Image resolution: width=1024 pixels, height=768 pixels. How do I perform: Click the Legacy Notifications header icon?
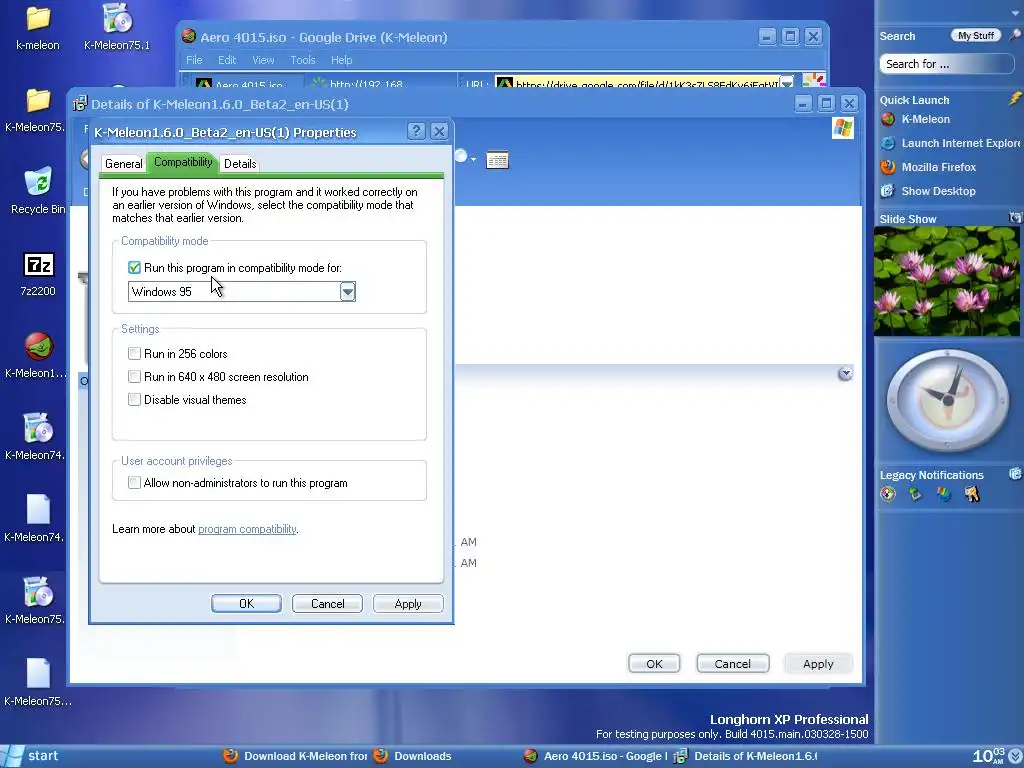(1015, 474)
